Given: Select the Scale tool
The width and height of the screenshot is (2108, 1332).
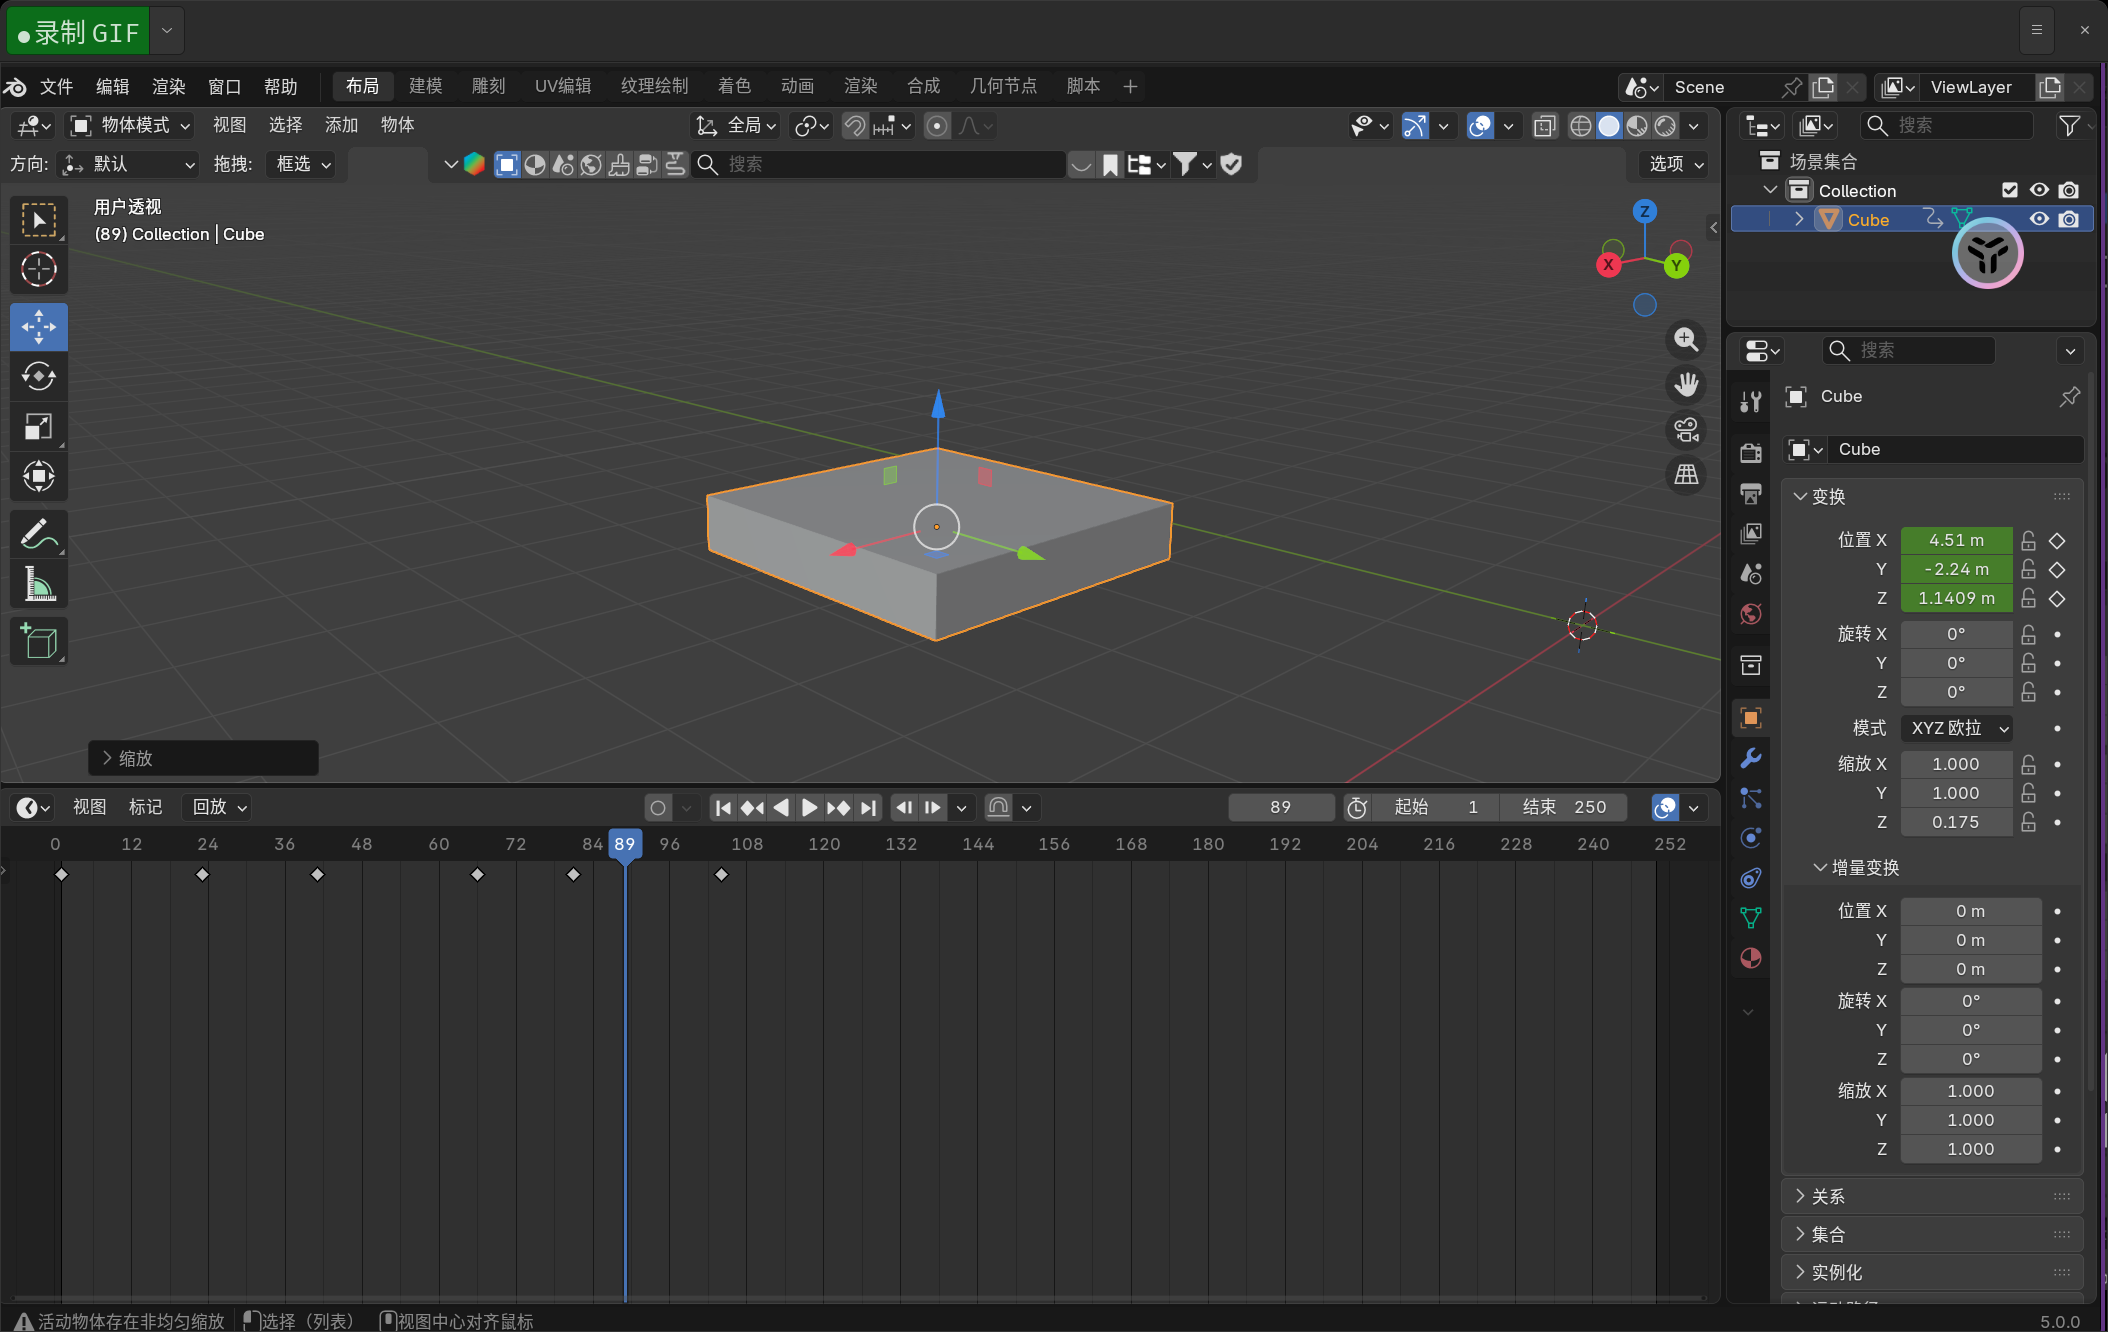Looking at the screenshot, I should coord(38,427).
